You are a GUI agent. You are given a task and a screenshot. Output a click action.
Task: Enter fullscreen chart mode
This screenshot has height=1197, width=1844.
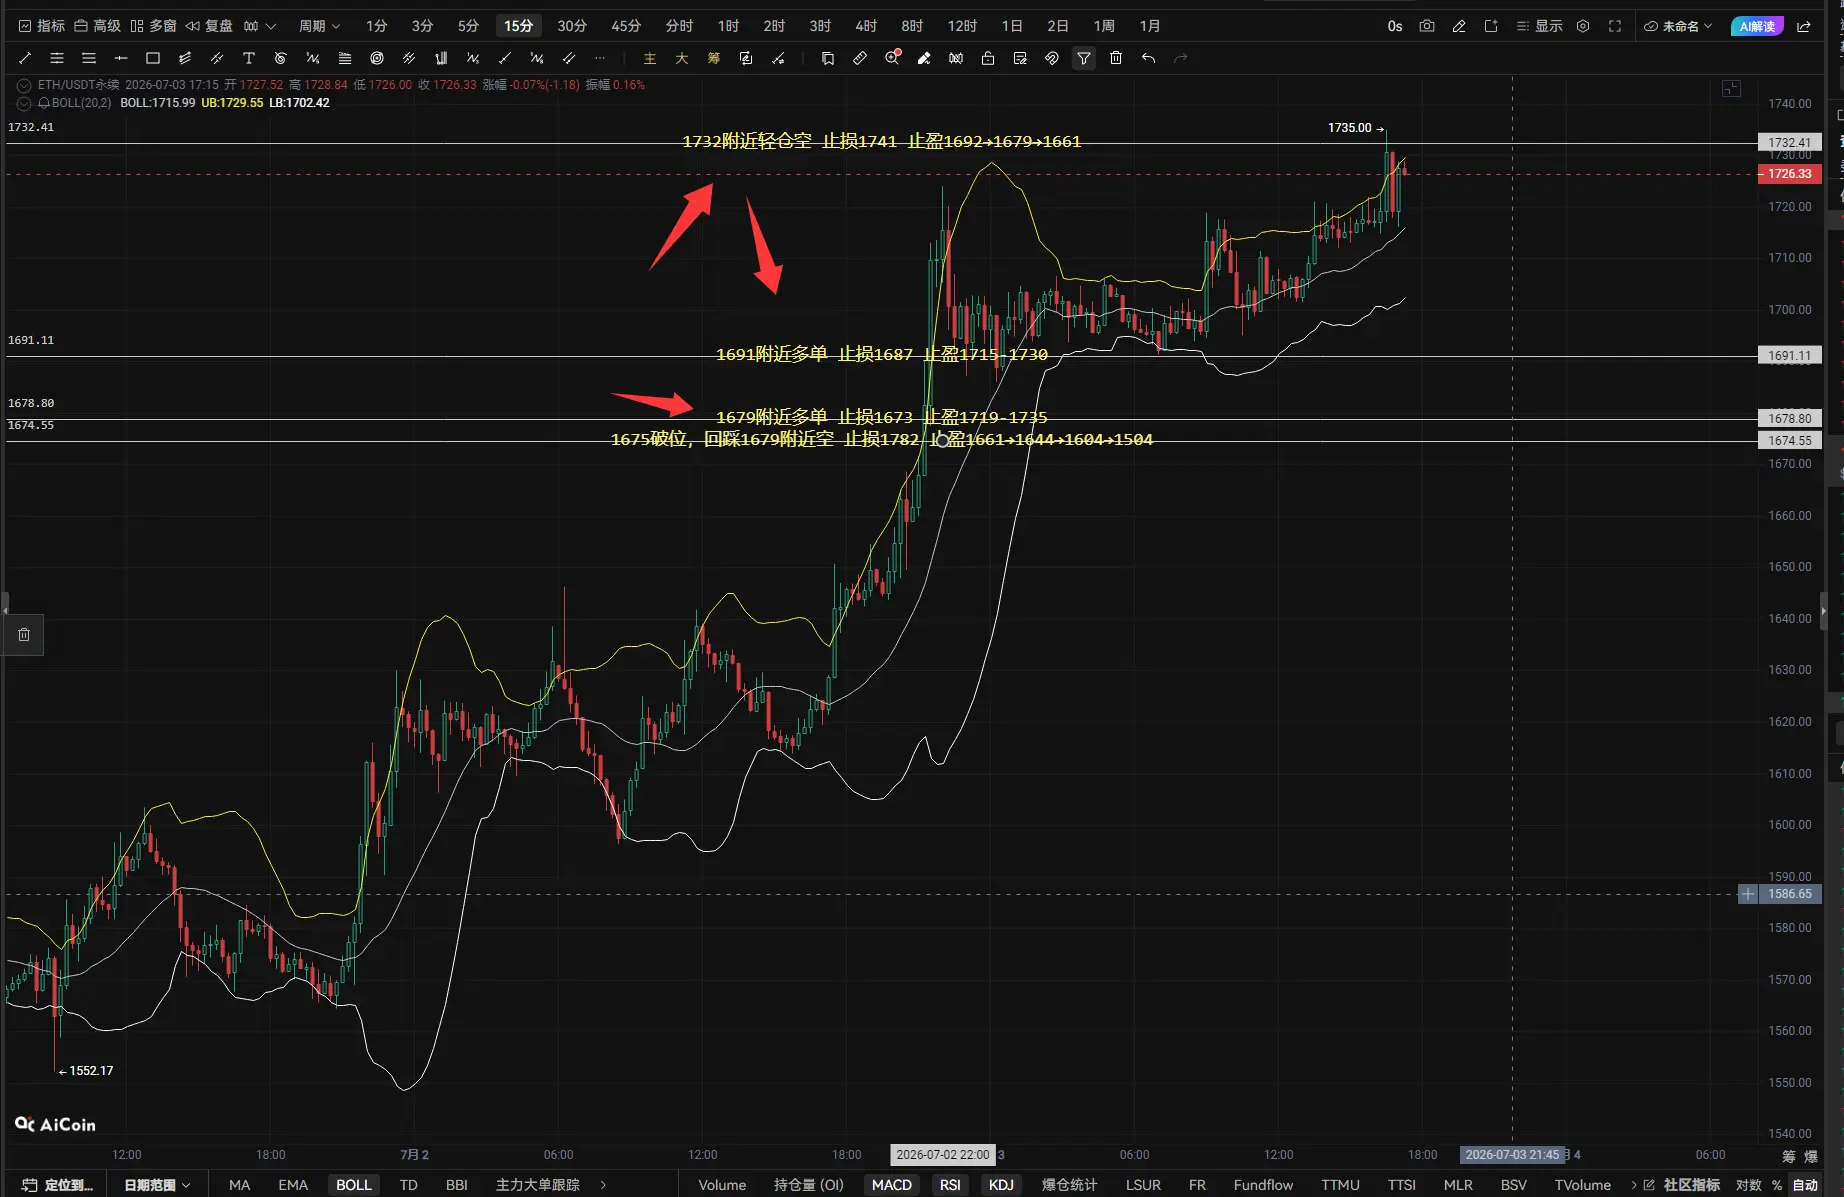pyautogui.click(x=1615, y=26)
